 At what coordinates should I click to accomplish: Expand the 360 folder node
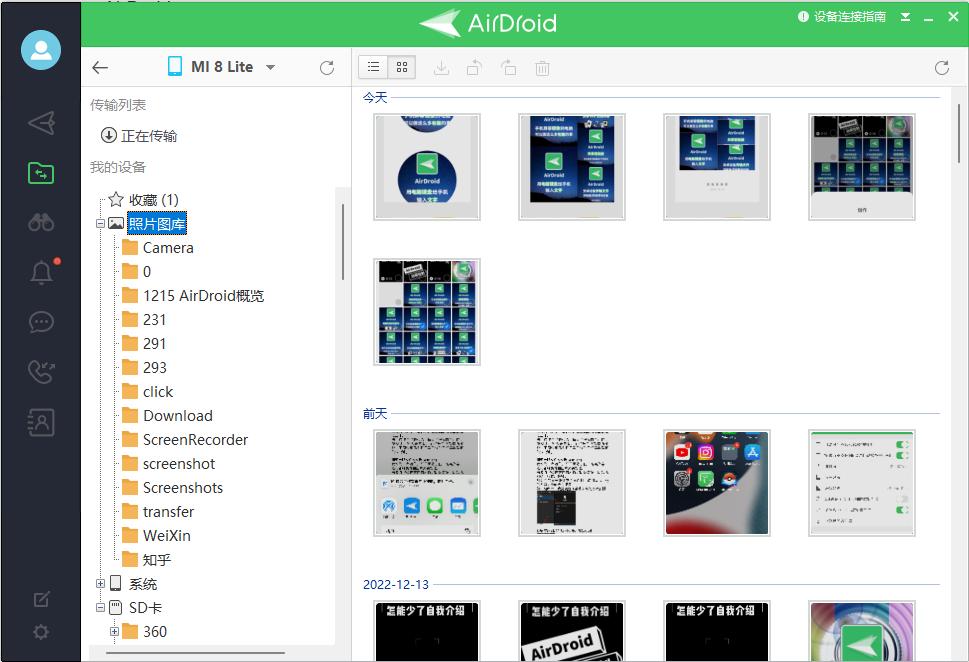coord(114,632)
